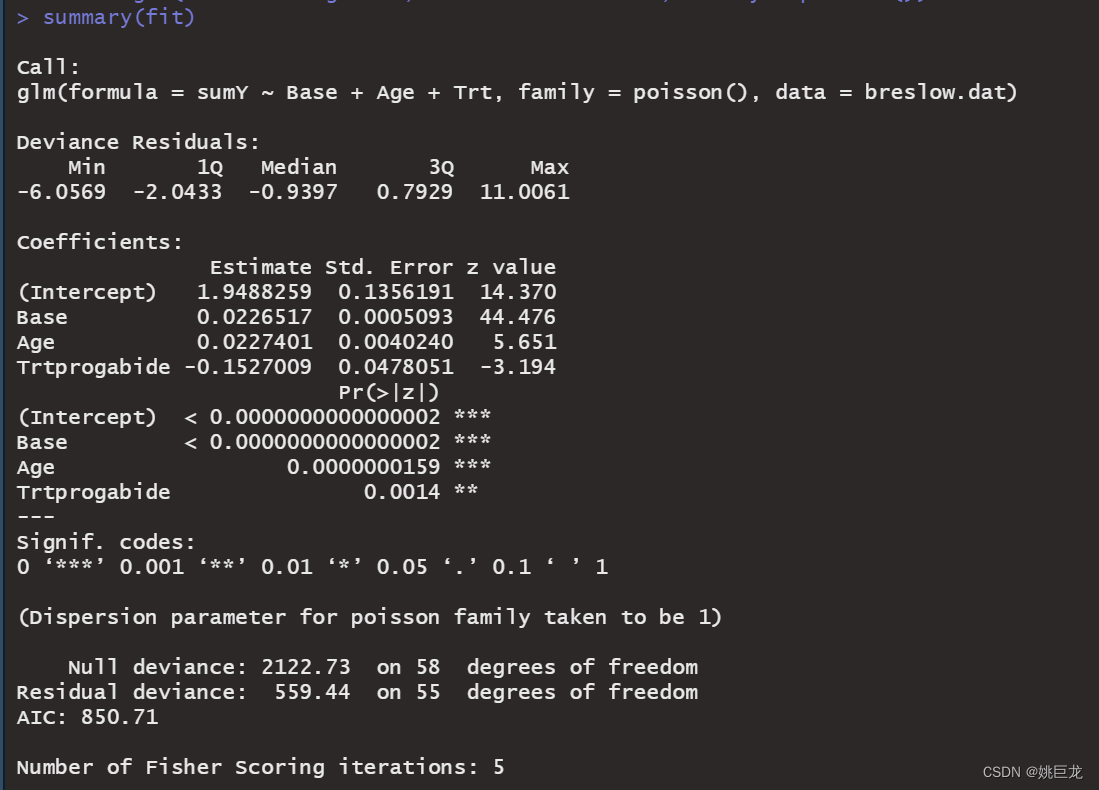Click the summary(fit) command line
Image resolution: width=1099 pixels, height=790 pixels.
coord(118,17)
